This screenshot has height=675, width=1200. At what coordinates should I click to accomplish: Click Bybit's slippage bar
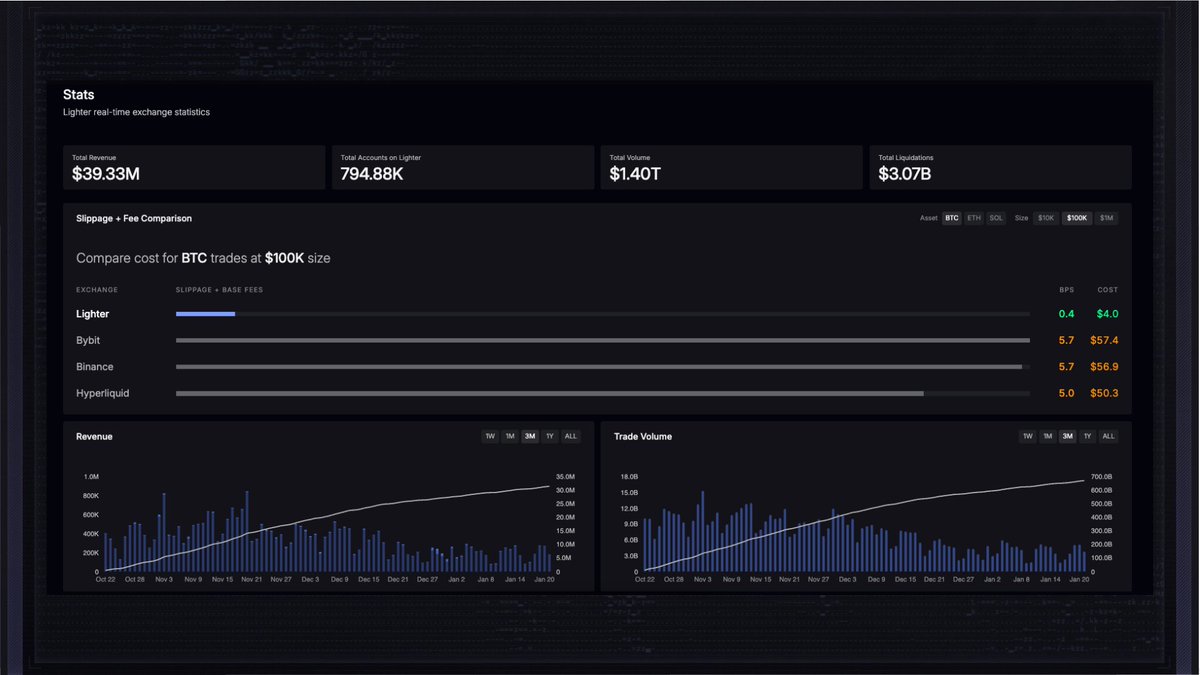pyautogui.click(x=603, y=341)
